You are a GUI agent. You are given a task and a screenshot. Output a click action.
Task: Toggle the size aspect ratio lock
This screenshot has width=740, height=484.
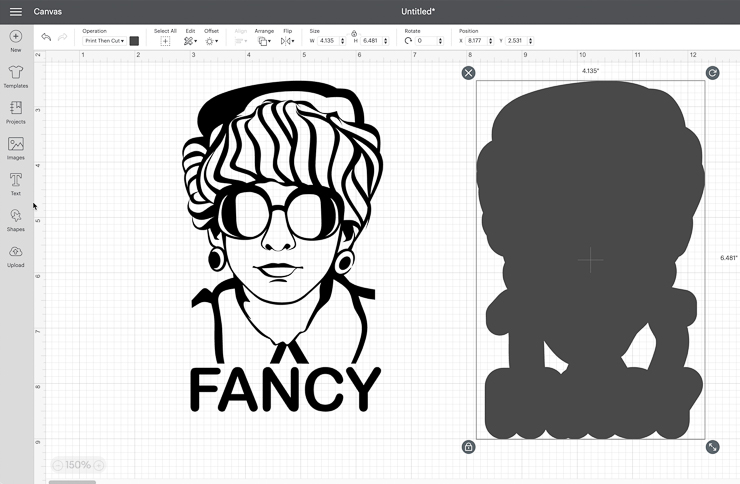[x=354, y=33]
